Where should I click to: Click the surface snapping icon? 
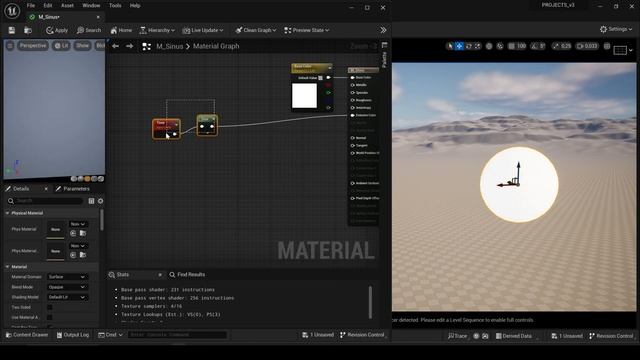coord(500,46)
